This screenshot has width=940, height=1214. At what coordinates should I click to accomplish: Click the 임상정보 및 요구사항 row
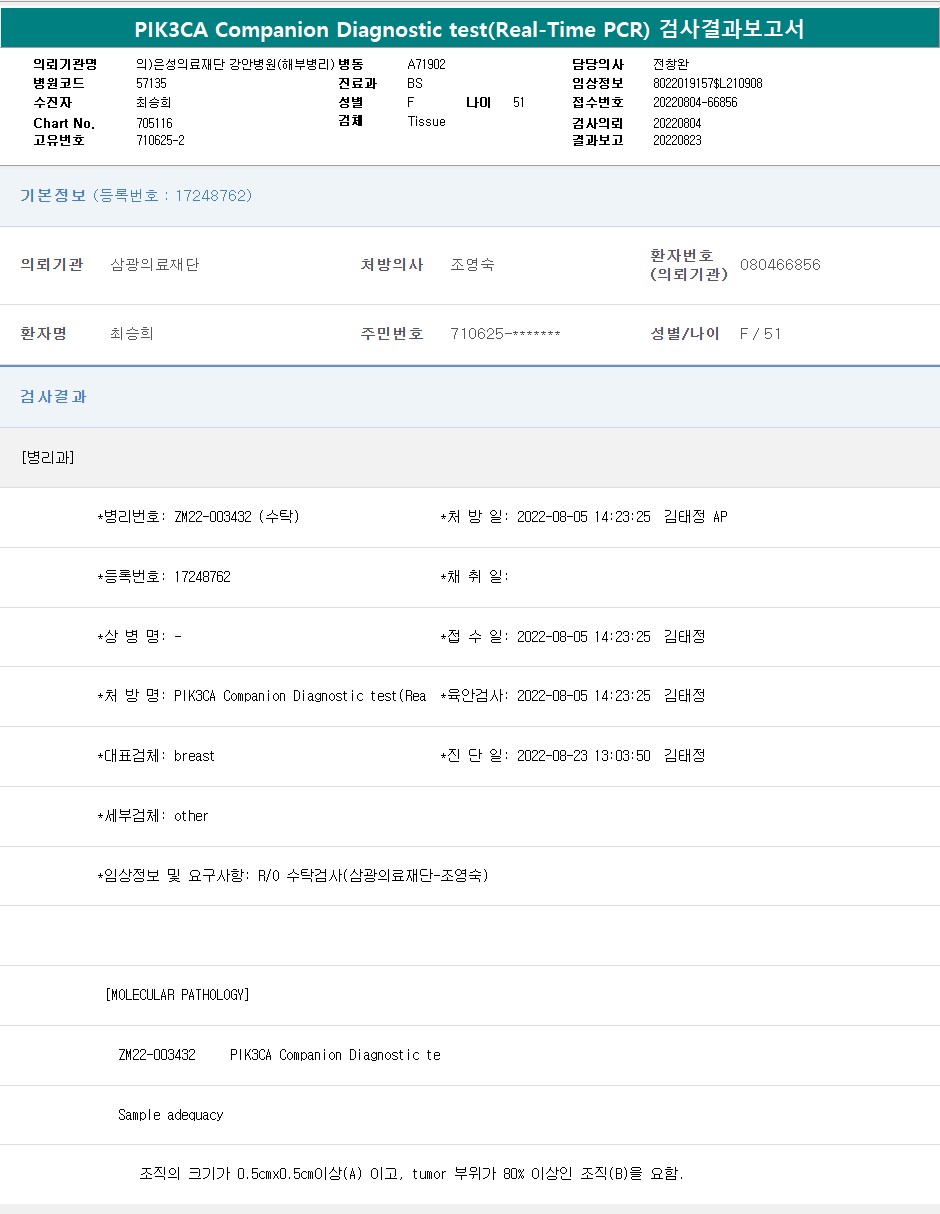(292, 876)
